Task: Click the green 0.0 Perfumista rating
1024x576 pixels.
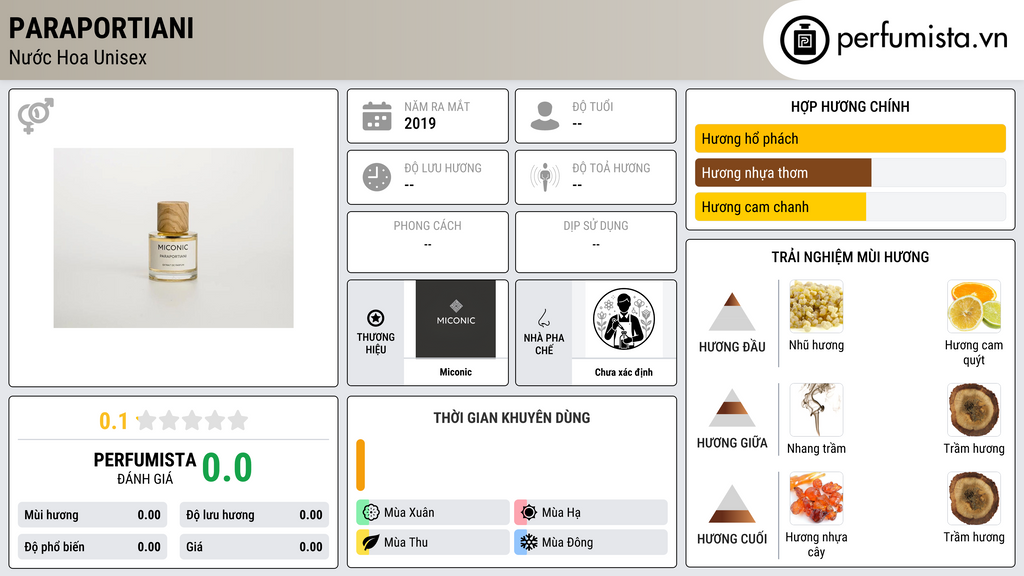Action: [x=227, y=468]
